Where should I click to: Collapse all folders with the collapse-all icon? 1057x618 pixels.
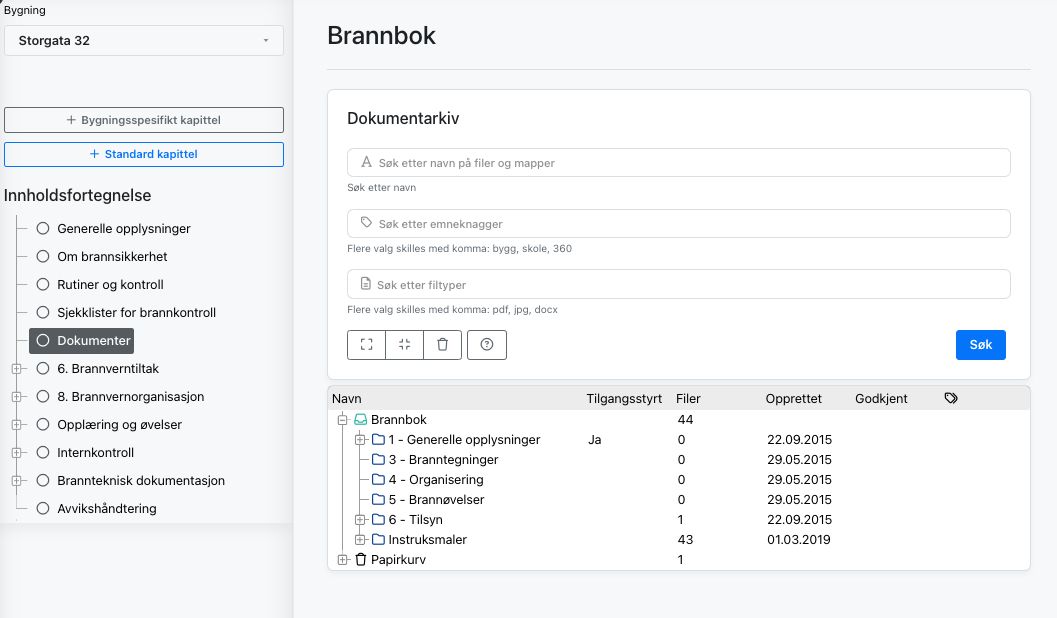click(x=404, y=344)
